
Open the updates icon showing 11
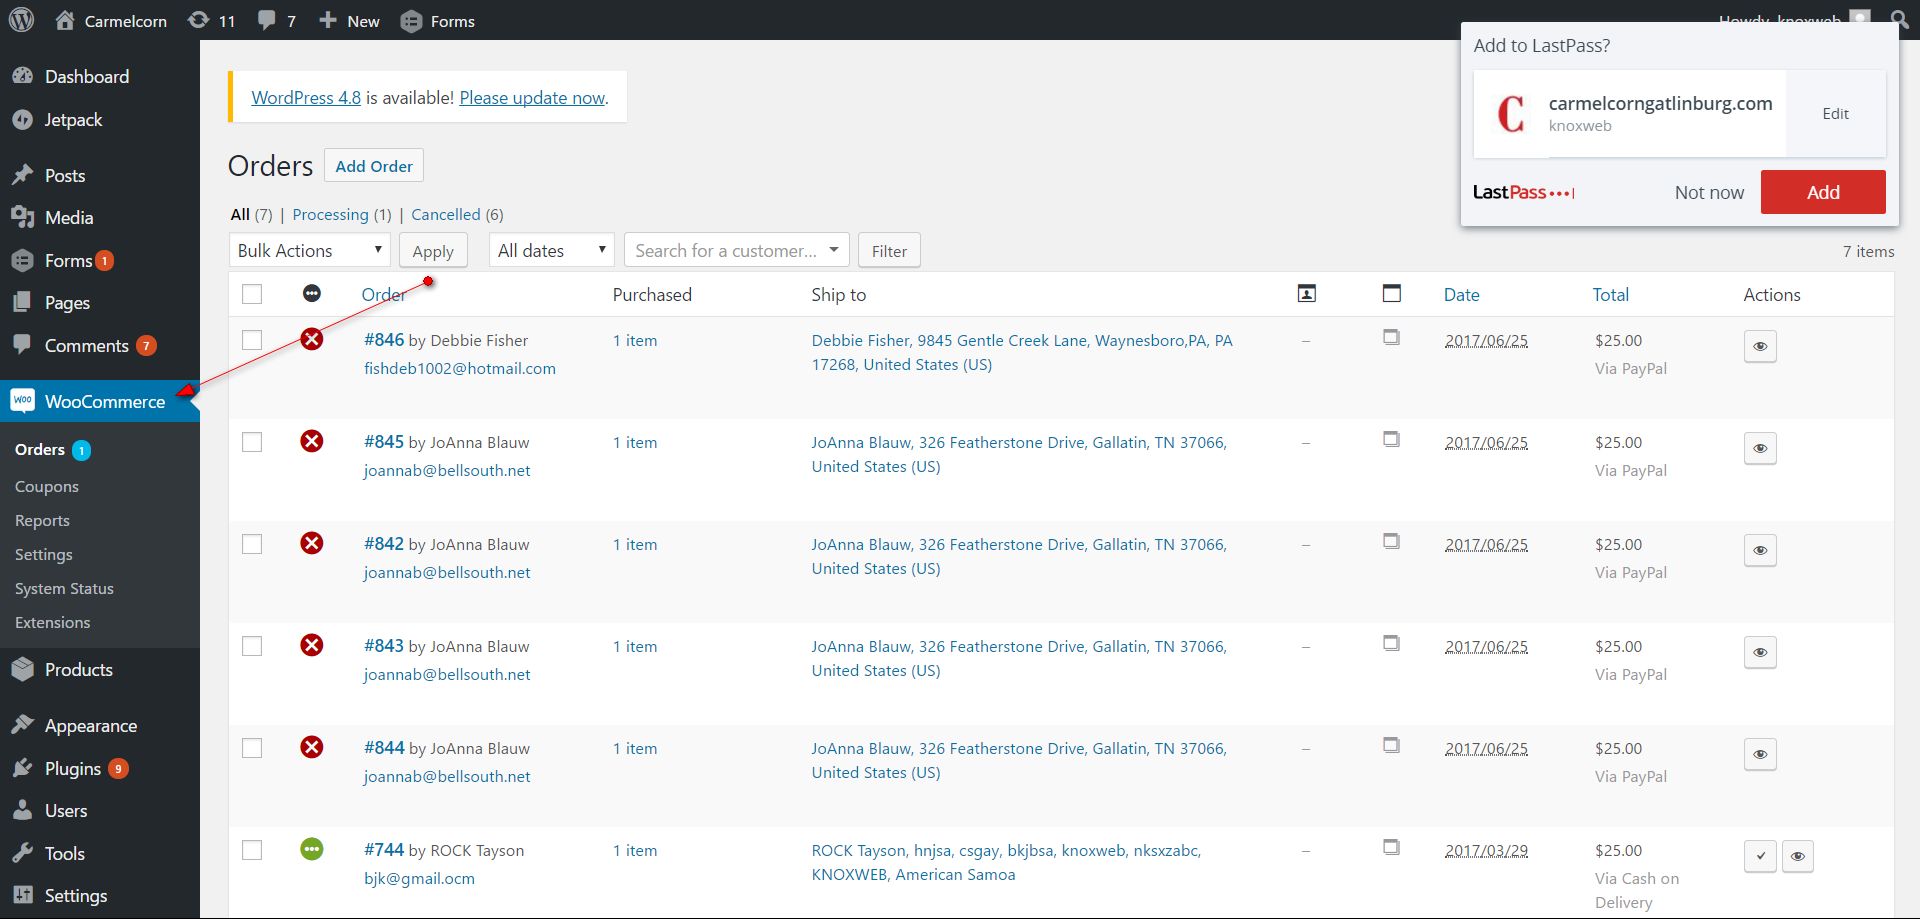199,20
